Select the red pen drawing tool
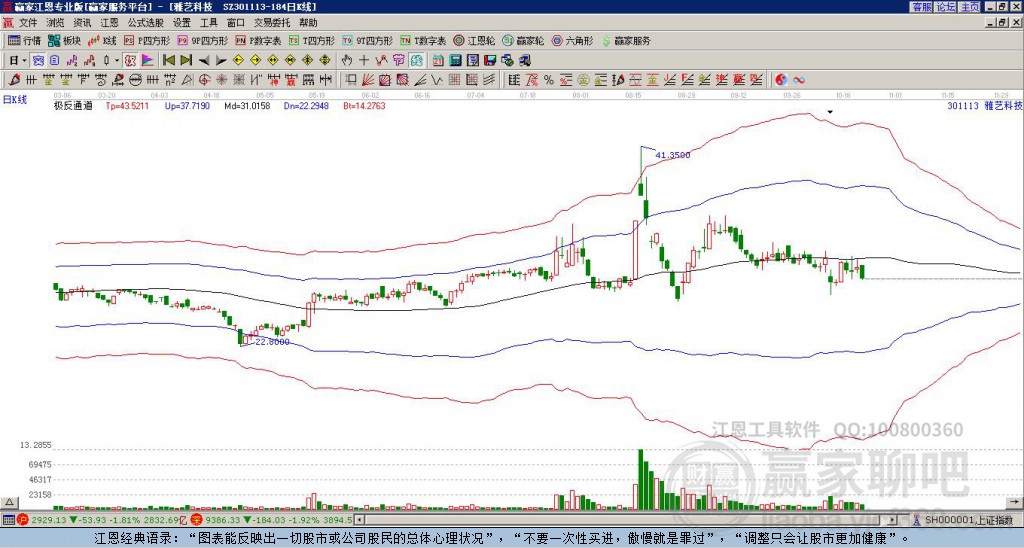 (14, 80)
